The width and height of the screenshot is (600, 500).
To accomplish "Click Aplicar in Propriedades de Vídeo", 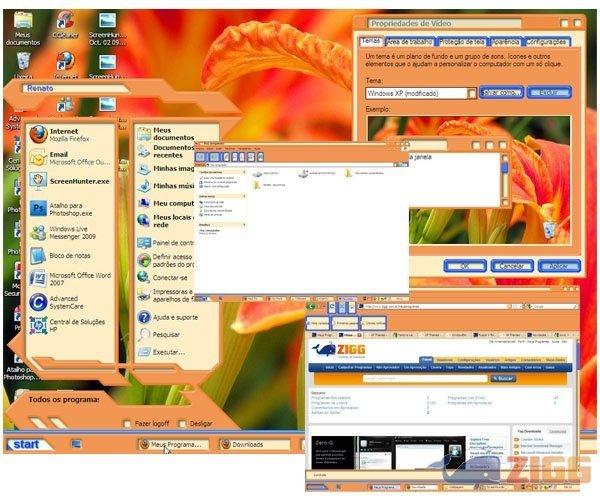I will [559, 265].
